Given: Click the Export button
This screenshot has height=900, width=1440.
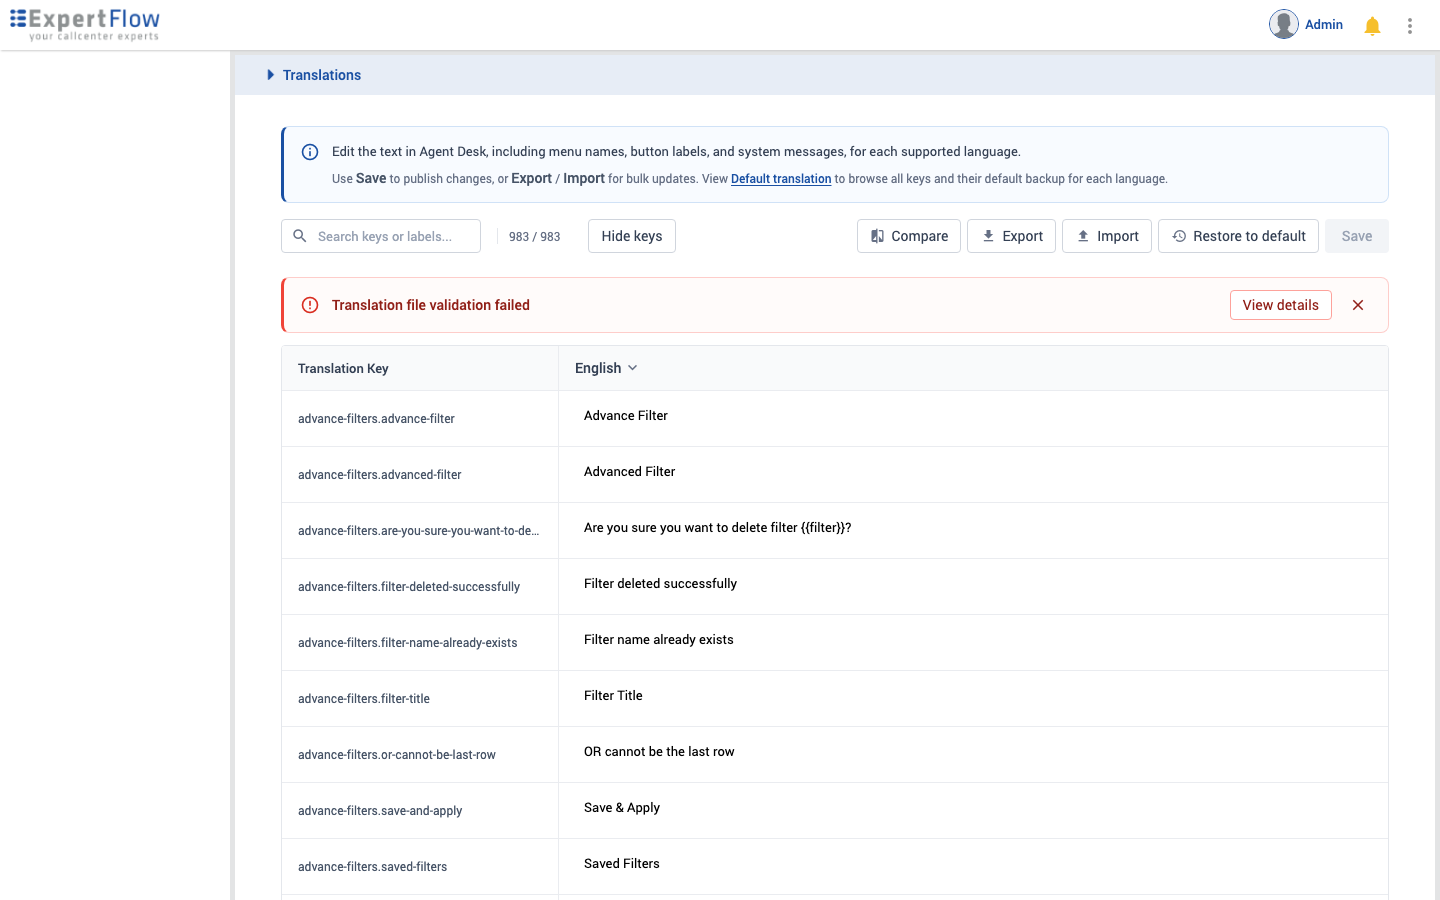Looking at the screenshot, I should click(1011, 236).
